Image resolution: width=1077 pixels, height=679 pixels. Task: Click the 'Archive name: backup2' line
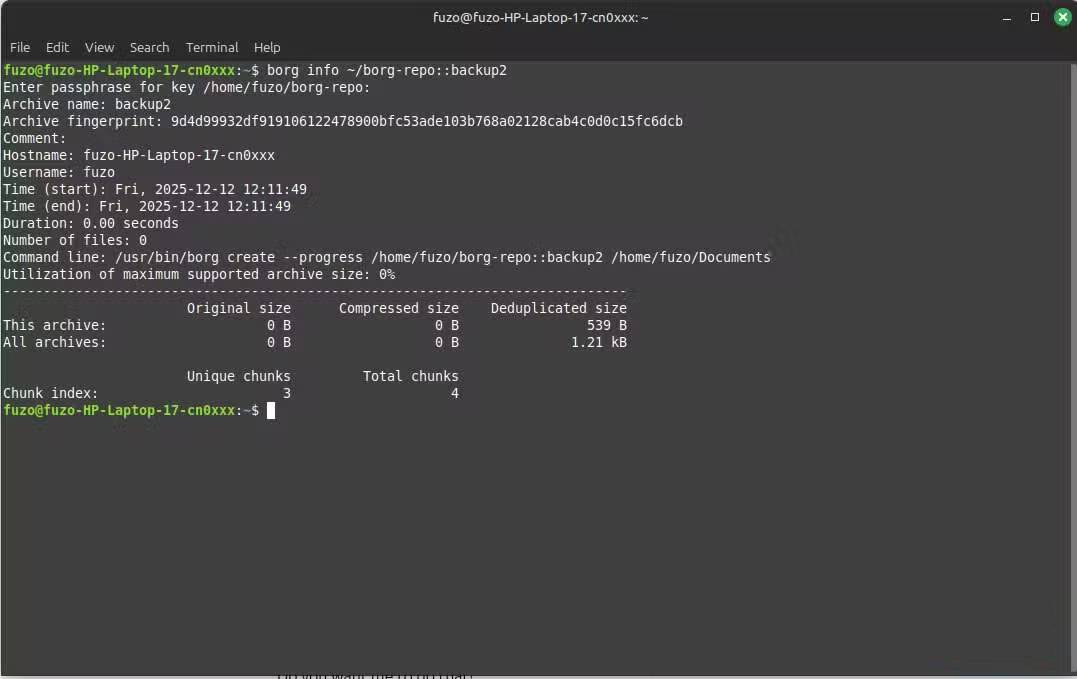point(87,104)
